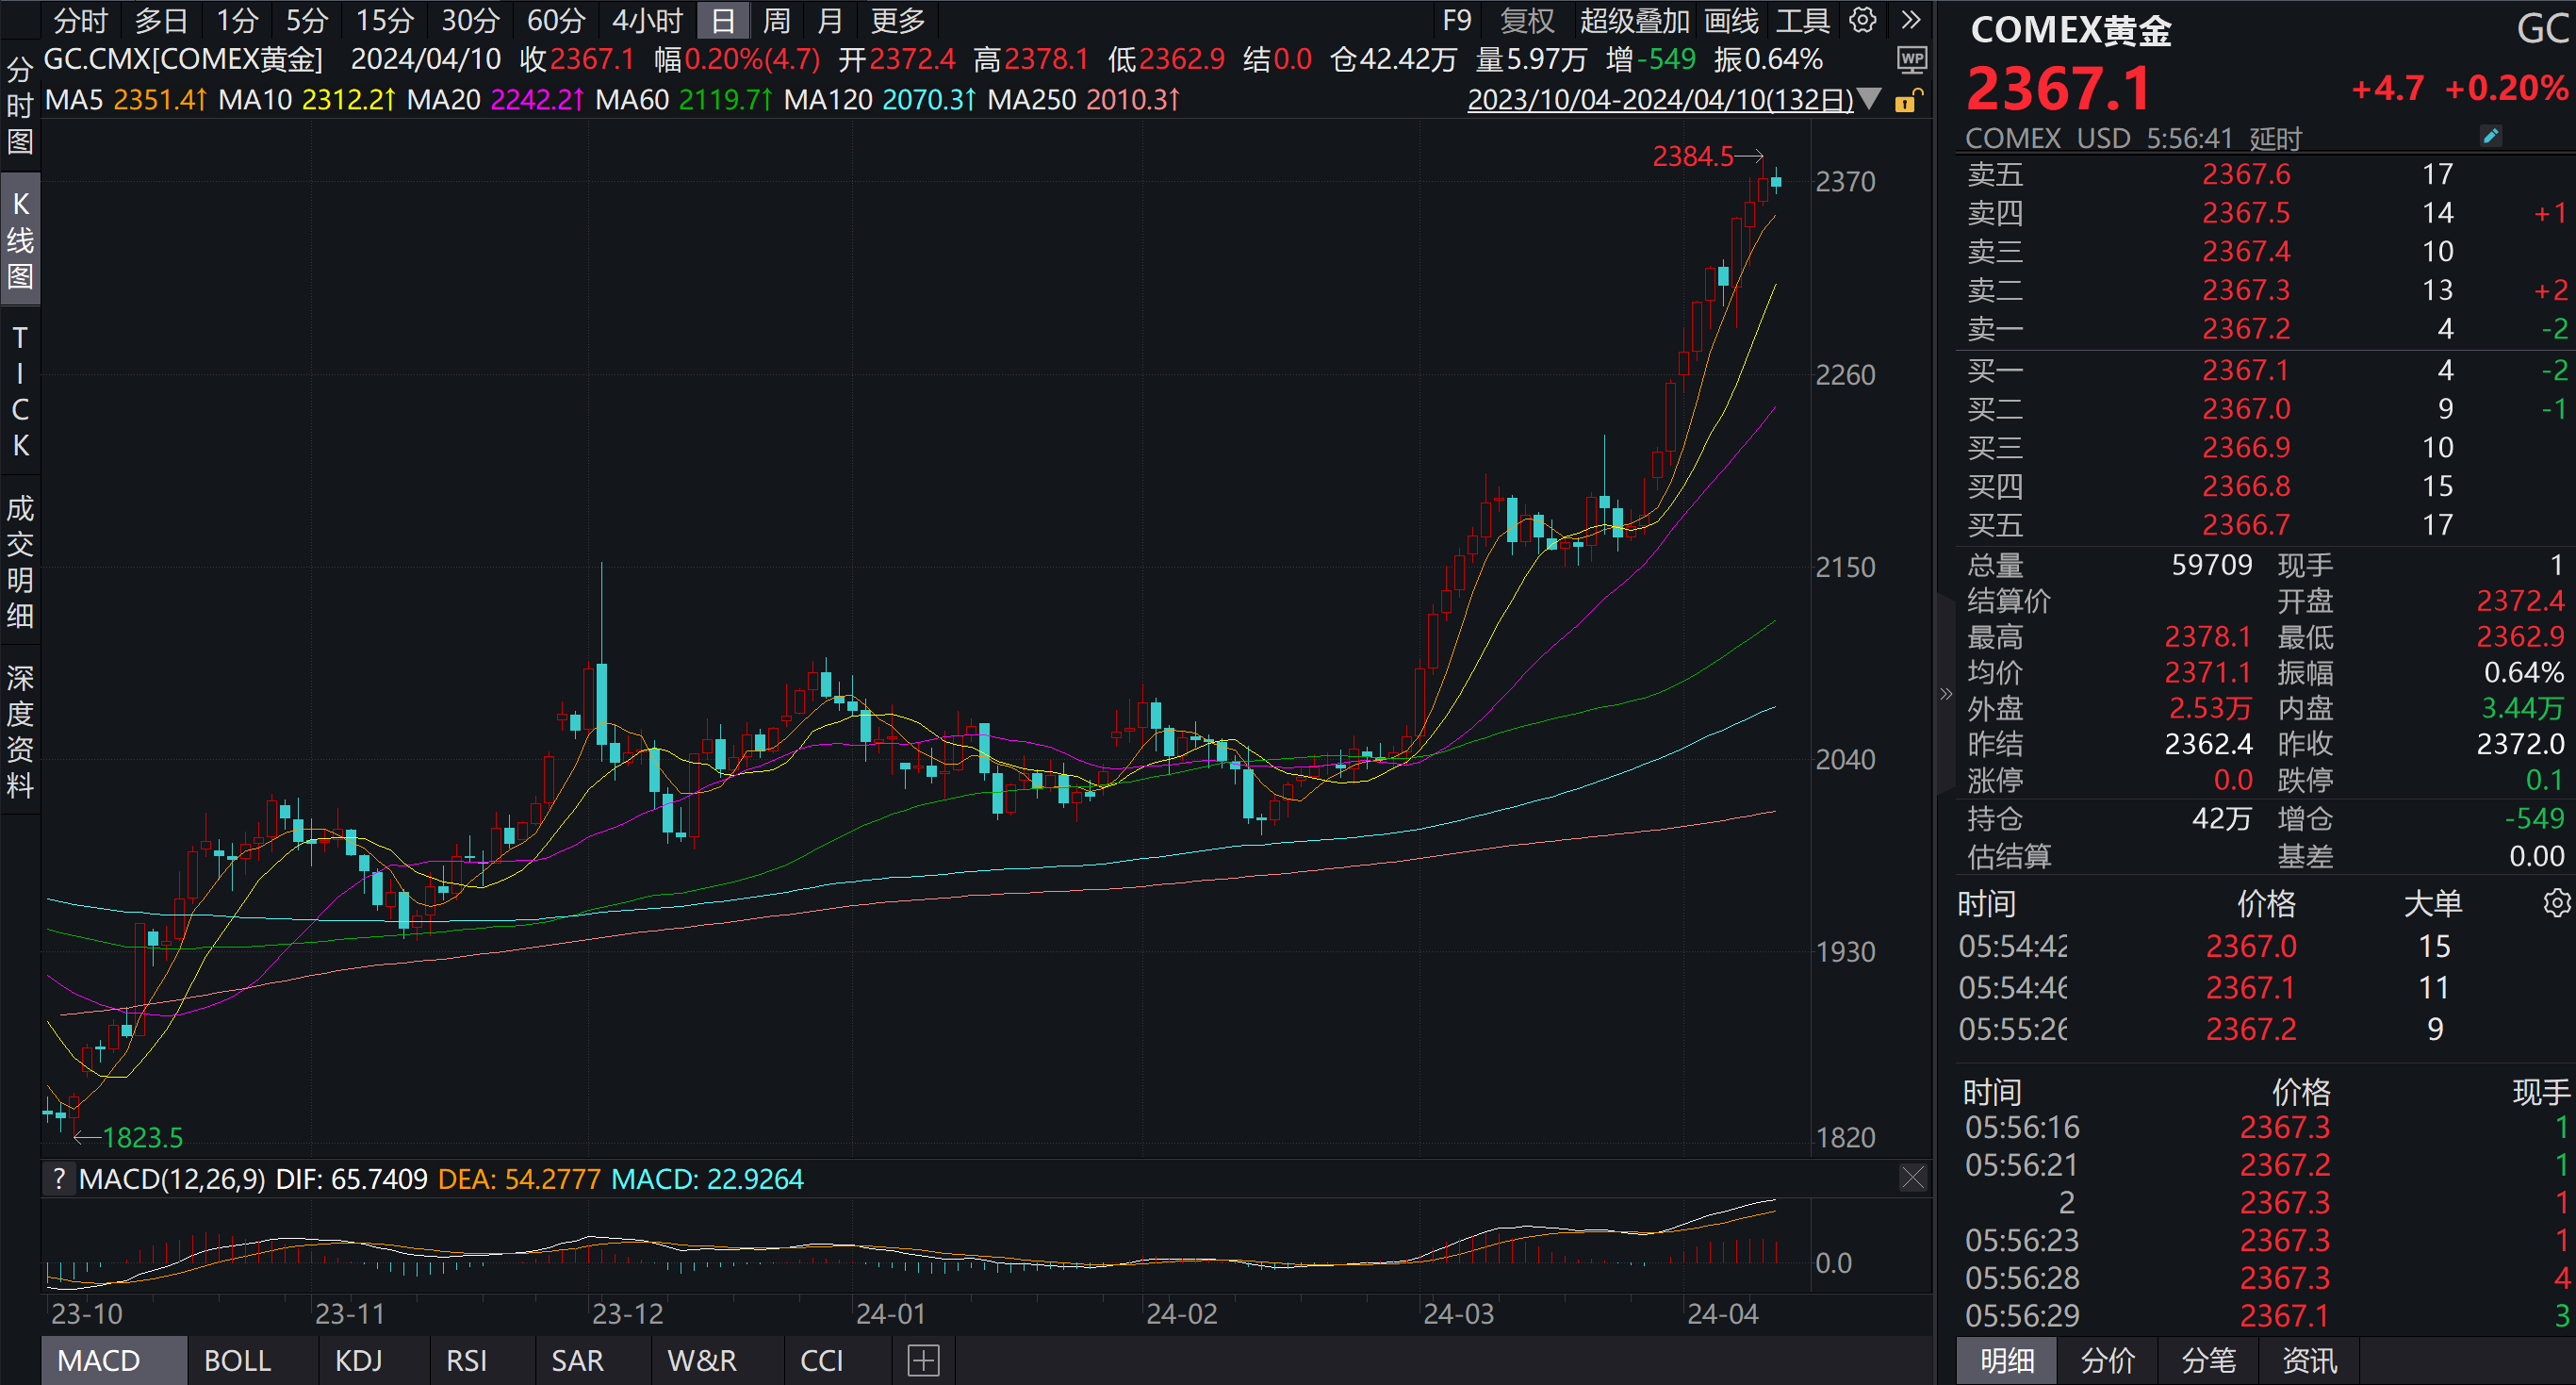The image size is (2576, 1385).
Task: Switch to the BOLL indicator tab
Action: pyautogui.click(x=237, y=1360)
